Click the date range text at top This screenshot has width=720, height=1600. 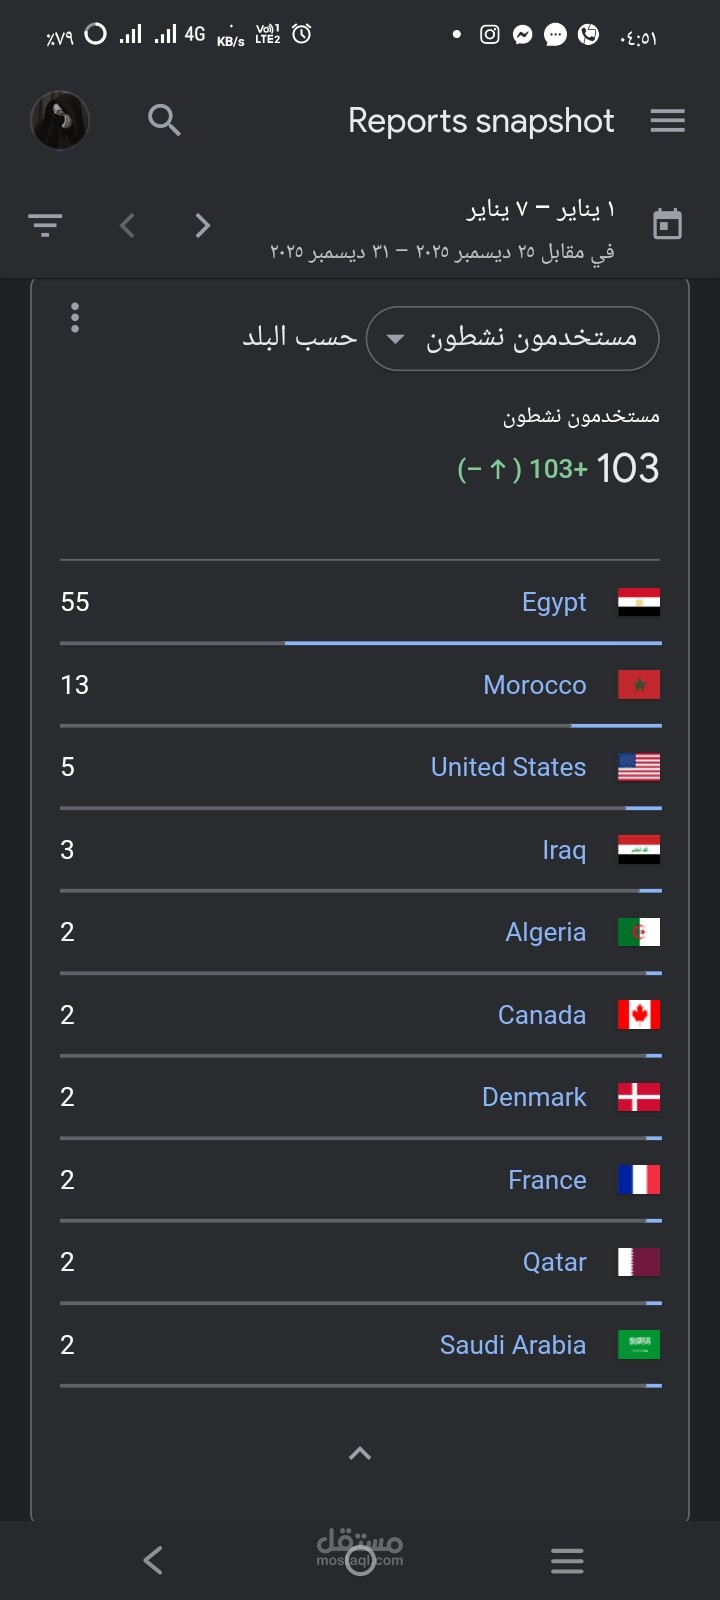coord(540,210)
